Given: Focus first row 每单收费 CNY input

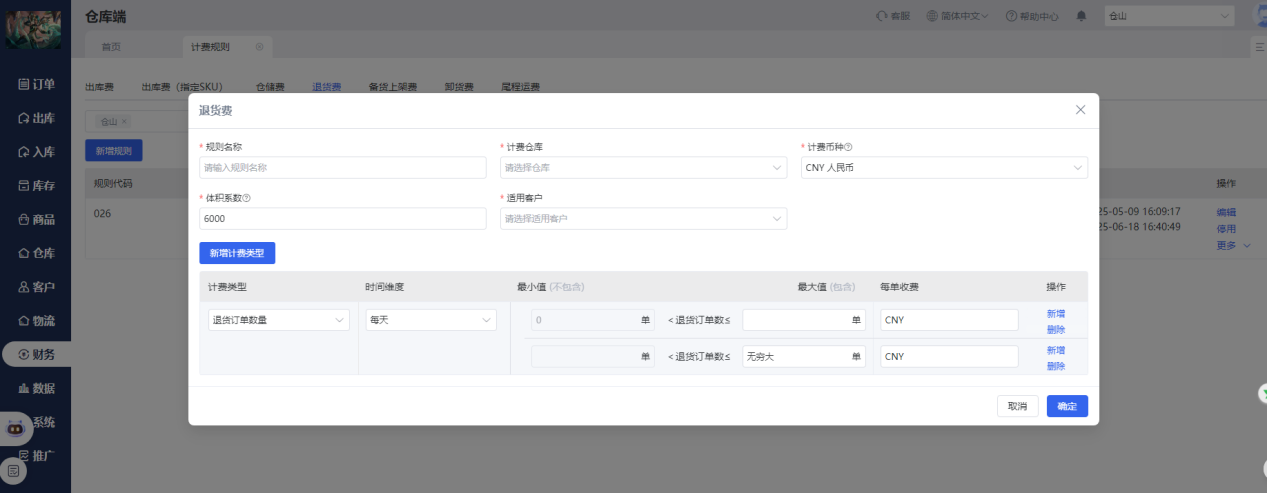Looking at the screenshot, I should click(x=949, y=320).
